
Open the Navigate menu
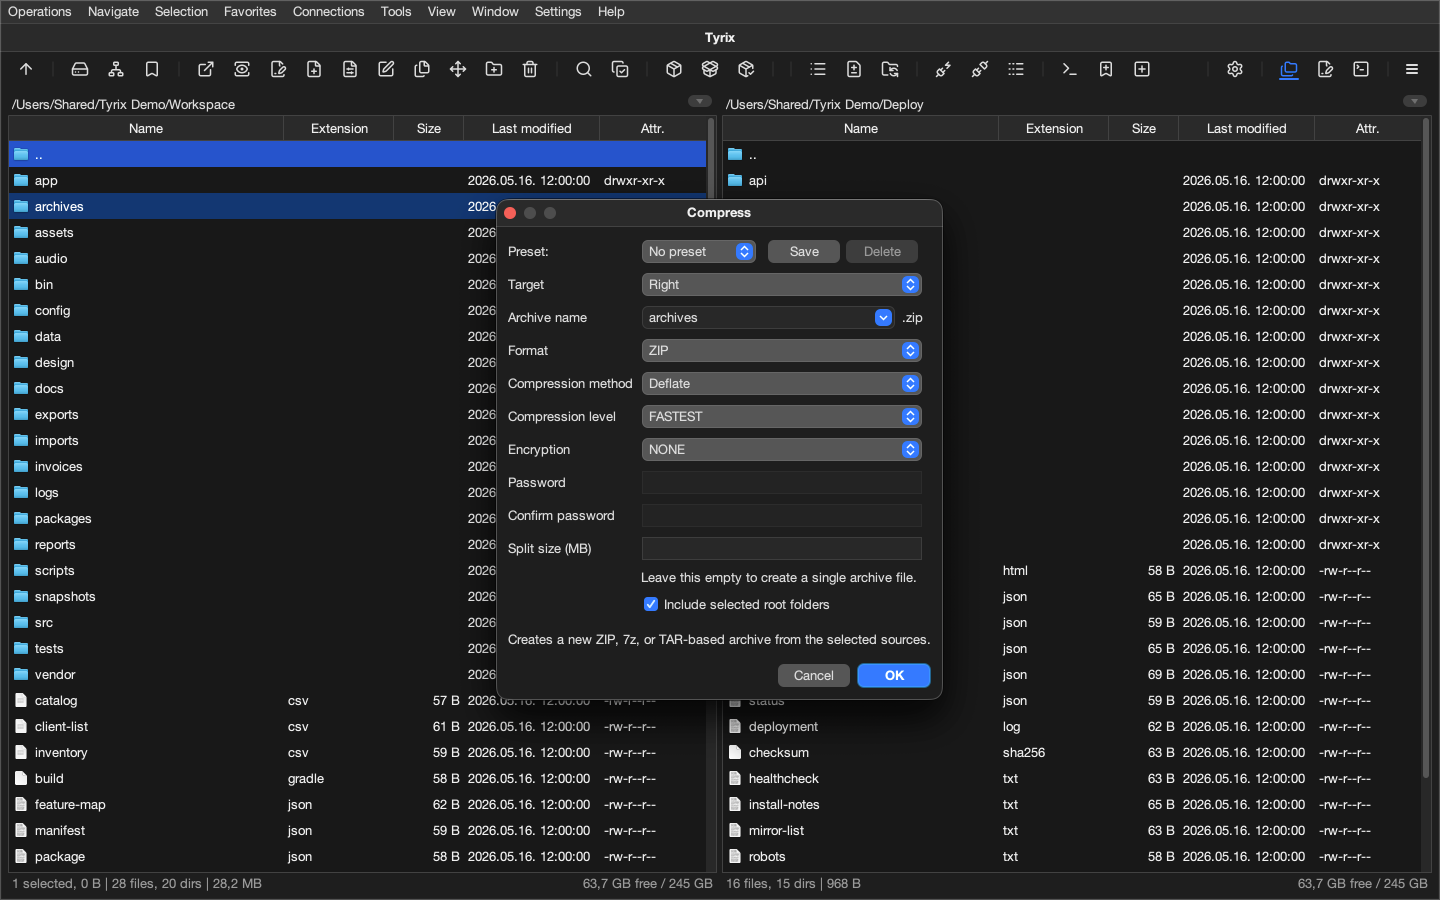113,12
